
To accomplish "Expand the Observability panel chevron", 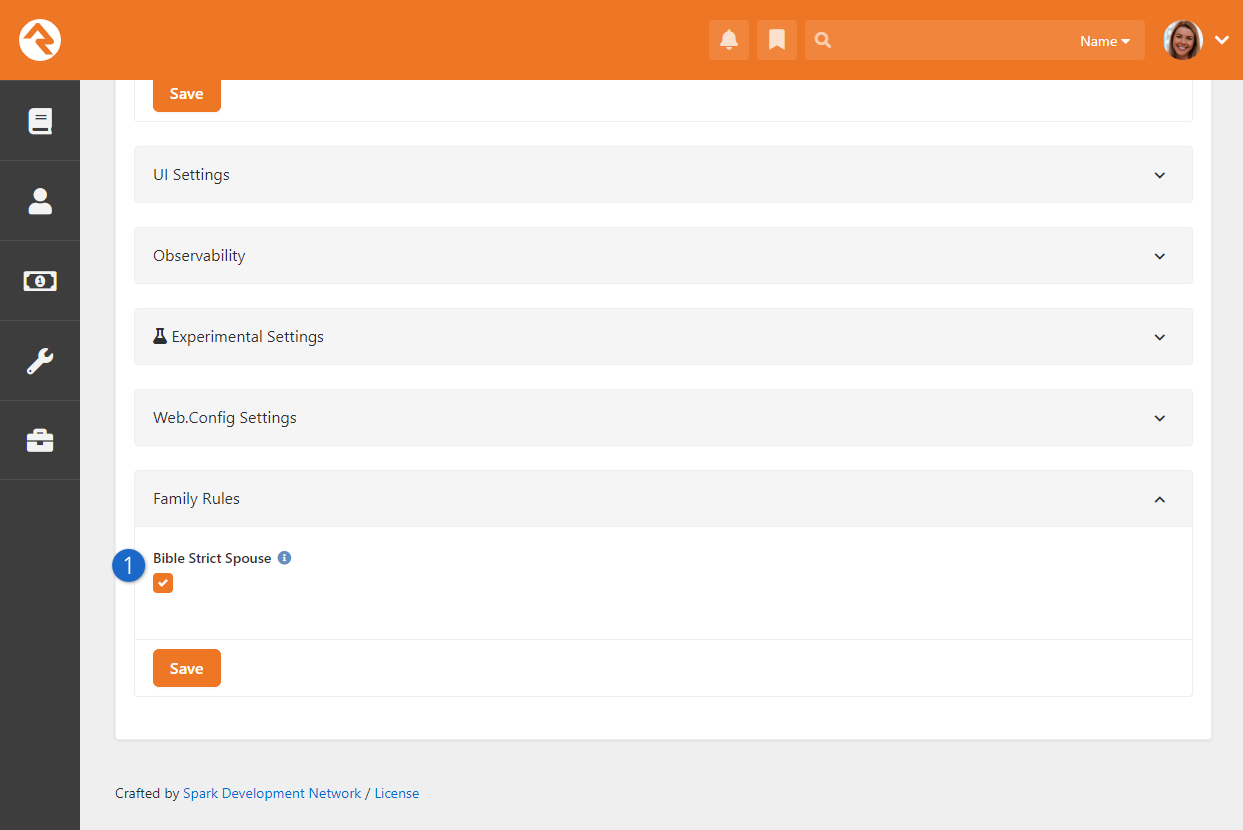I will 1160,256.
